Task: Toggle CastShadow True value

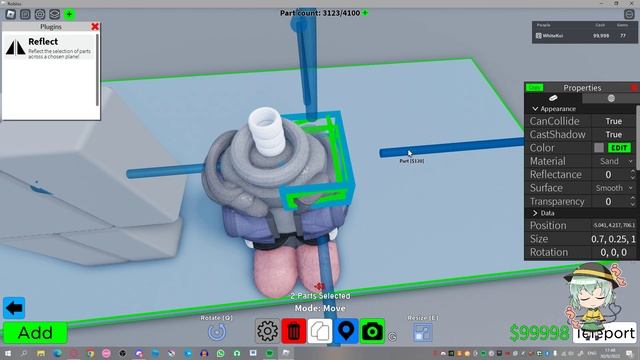Action: click(x=613, y=134)
